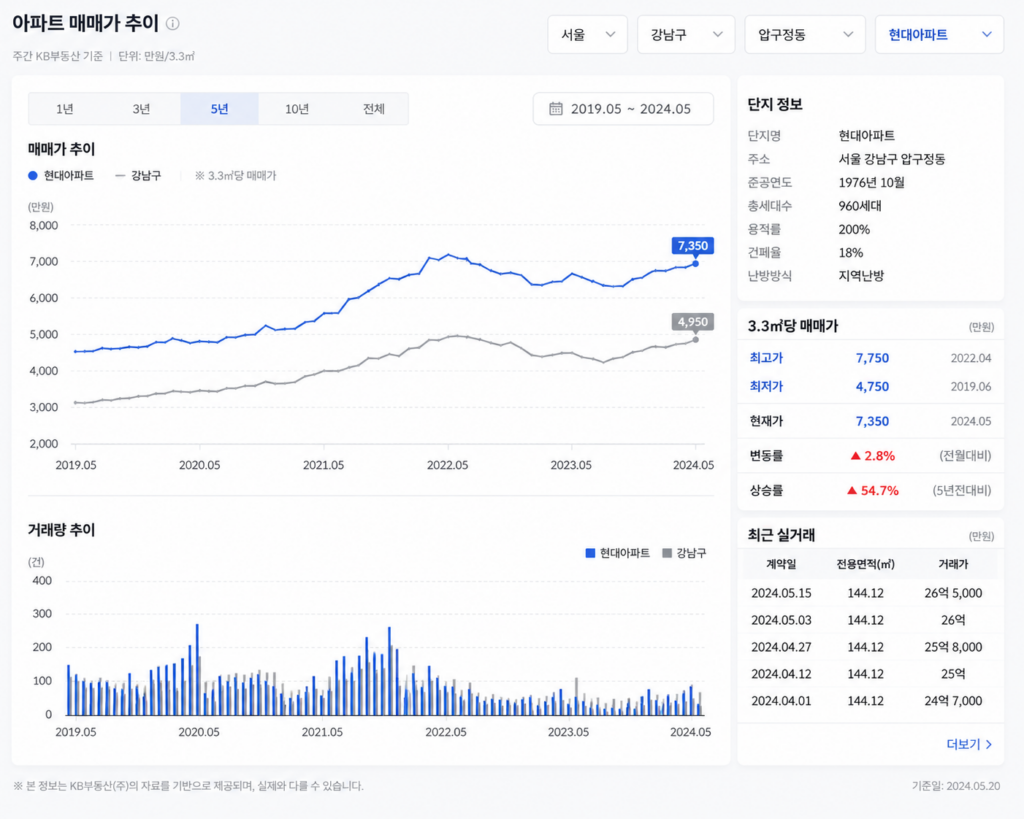
Task: Click the 계약일 column header
Action: coord(780,564)
